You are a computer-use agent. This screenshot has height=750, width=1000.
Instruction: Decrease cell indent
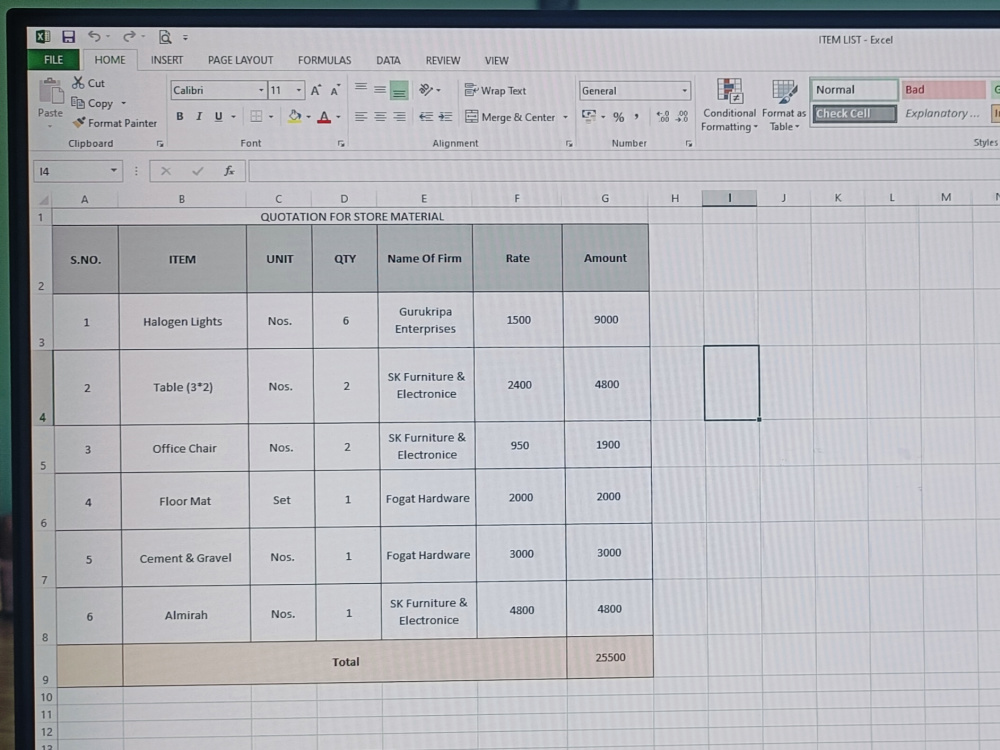(426, 117)
